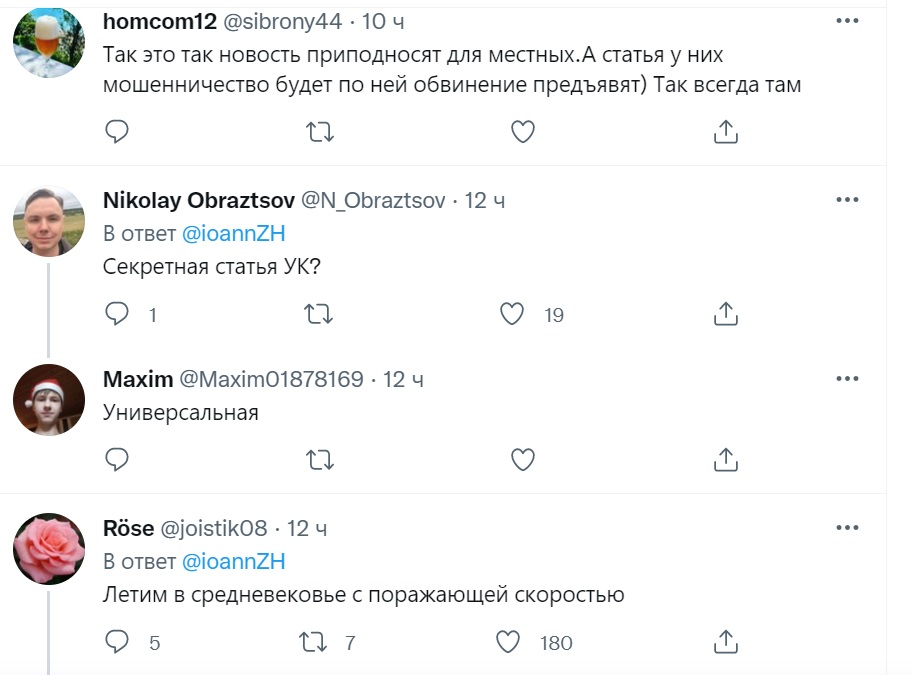Viewport: 913px width, 675px height.
Task: Share Röse's tweet
Action: pos(726,641)
